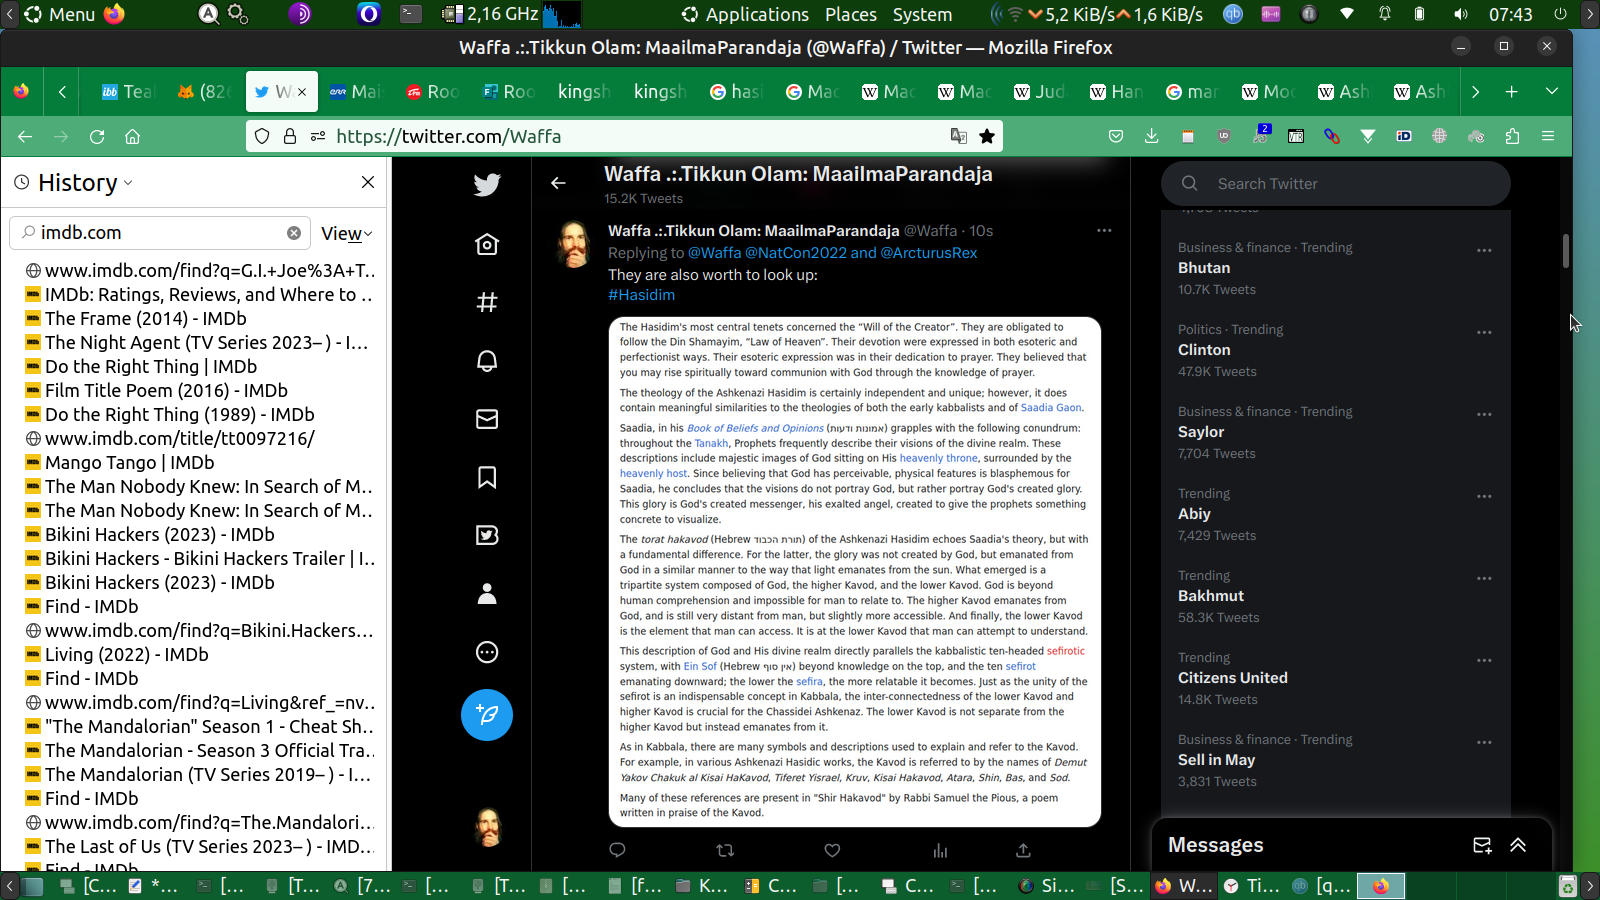Reload the page in Firefox
Screen dimensions: 1600x900
click(x=97, y=137)
